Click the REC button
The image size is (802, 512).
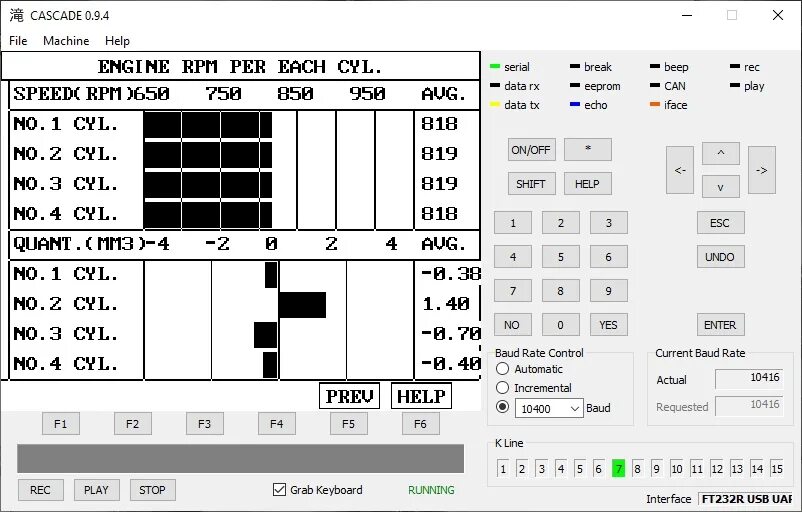[x=40, y=490]
